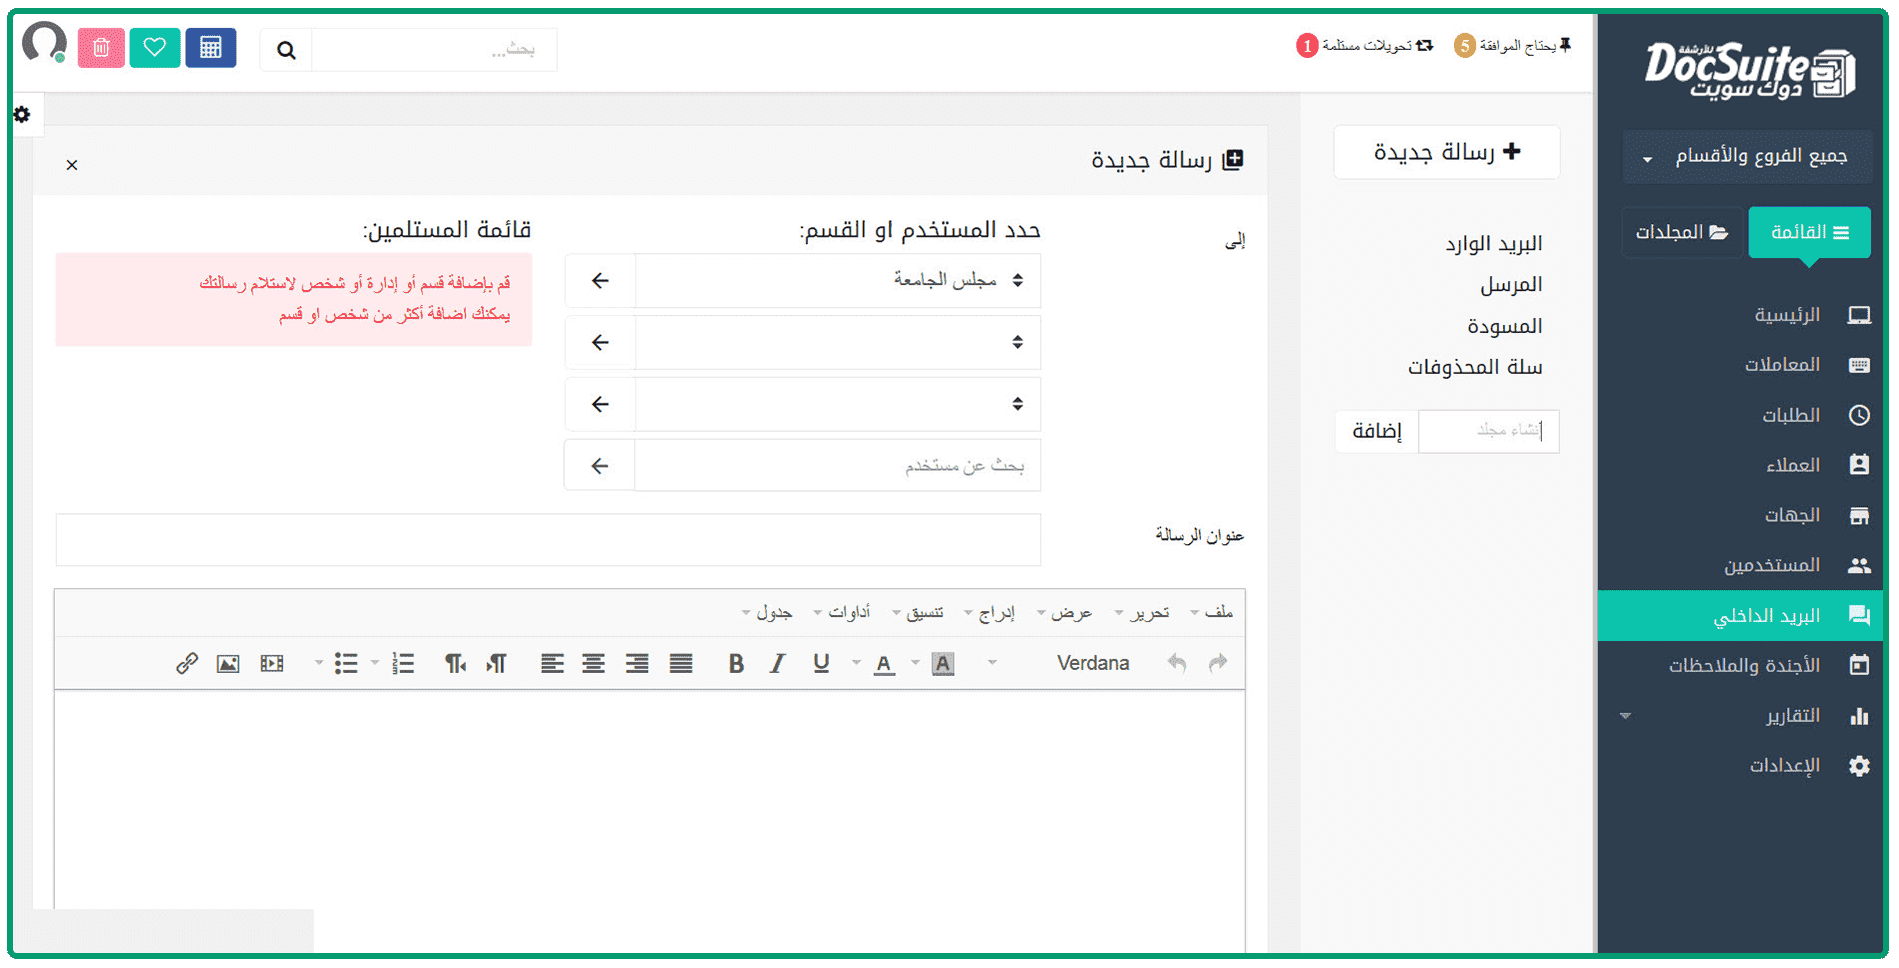Insert media using the film icon
Screen dimensions: 1899x968
point(271,663)
